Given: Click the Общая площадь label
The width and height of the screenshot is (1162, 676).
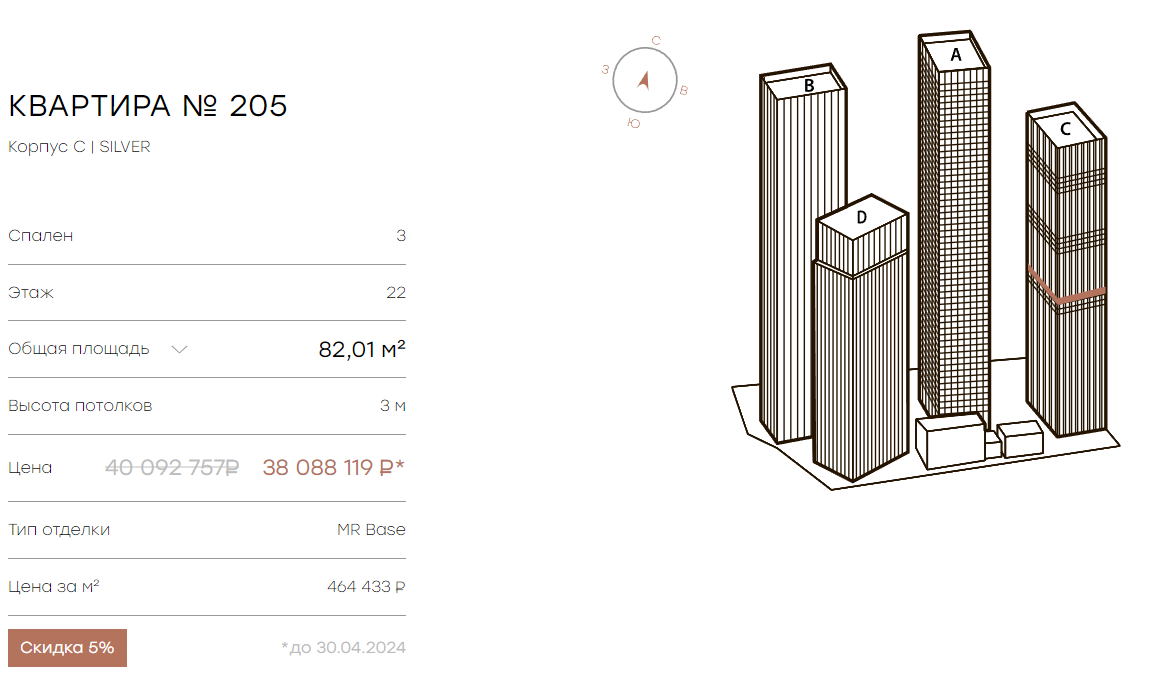Looking at the screenshot, I should pyautogui.click(x=79, y=349).
